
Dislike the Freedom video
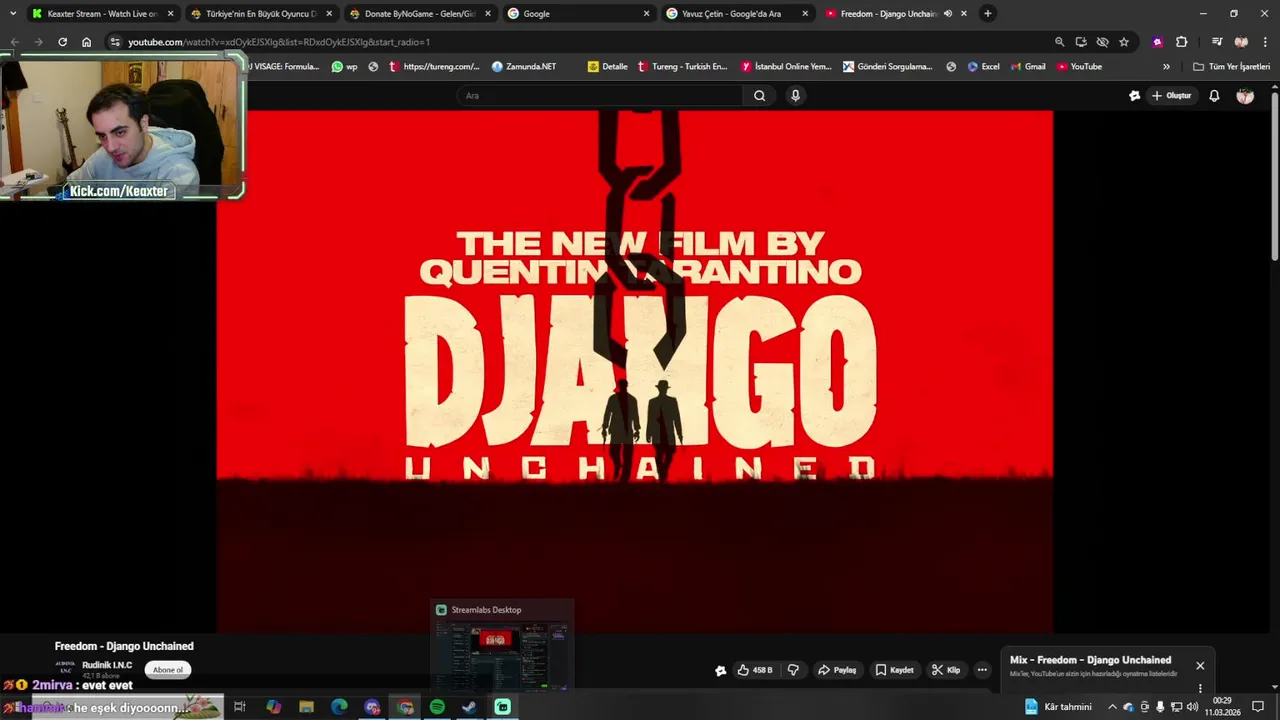click(793, 670)
